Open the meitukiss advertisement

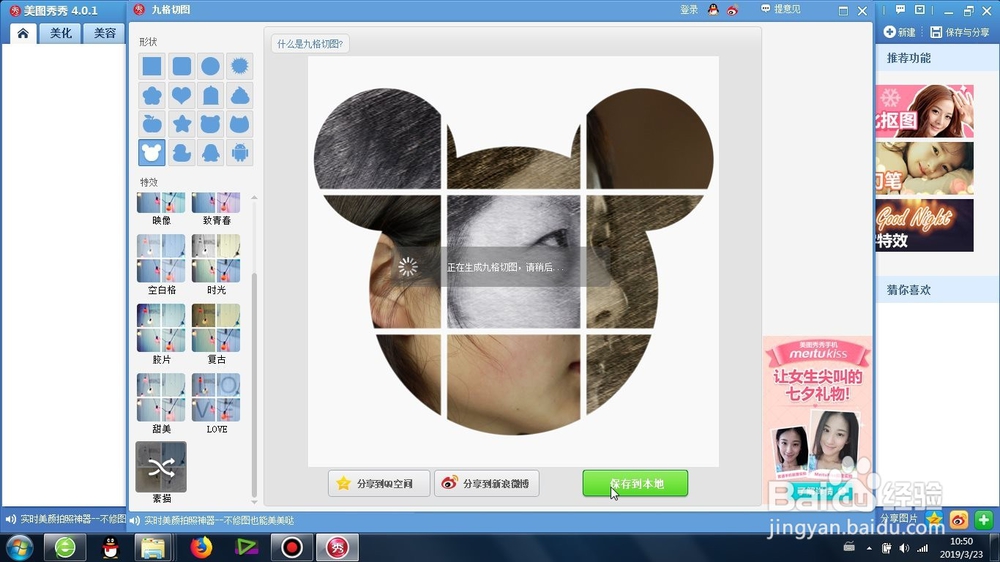coord(818,420)
